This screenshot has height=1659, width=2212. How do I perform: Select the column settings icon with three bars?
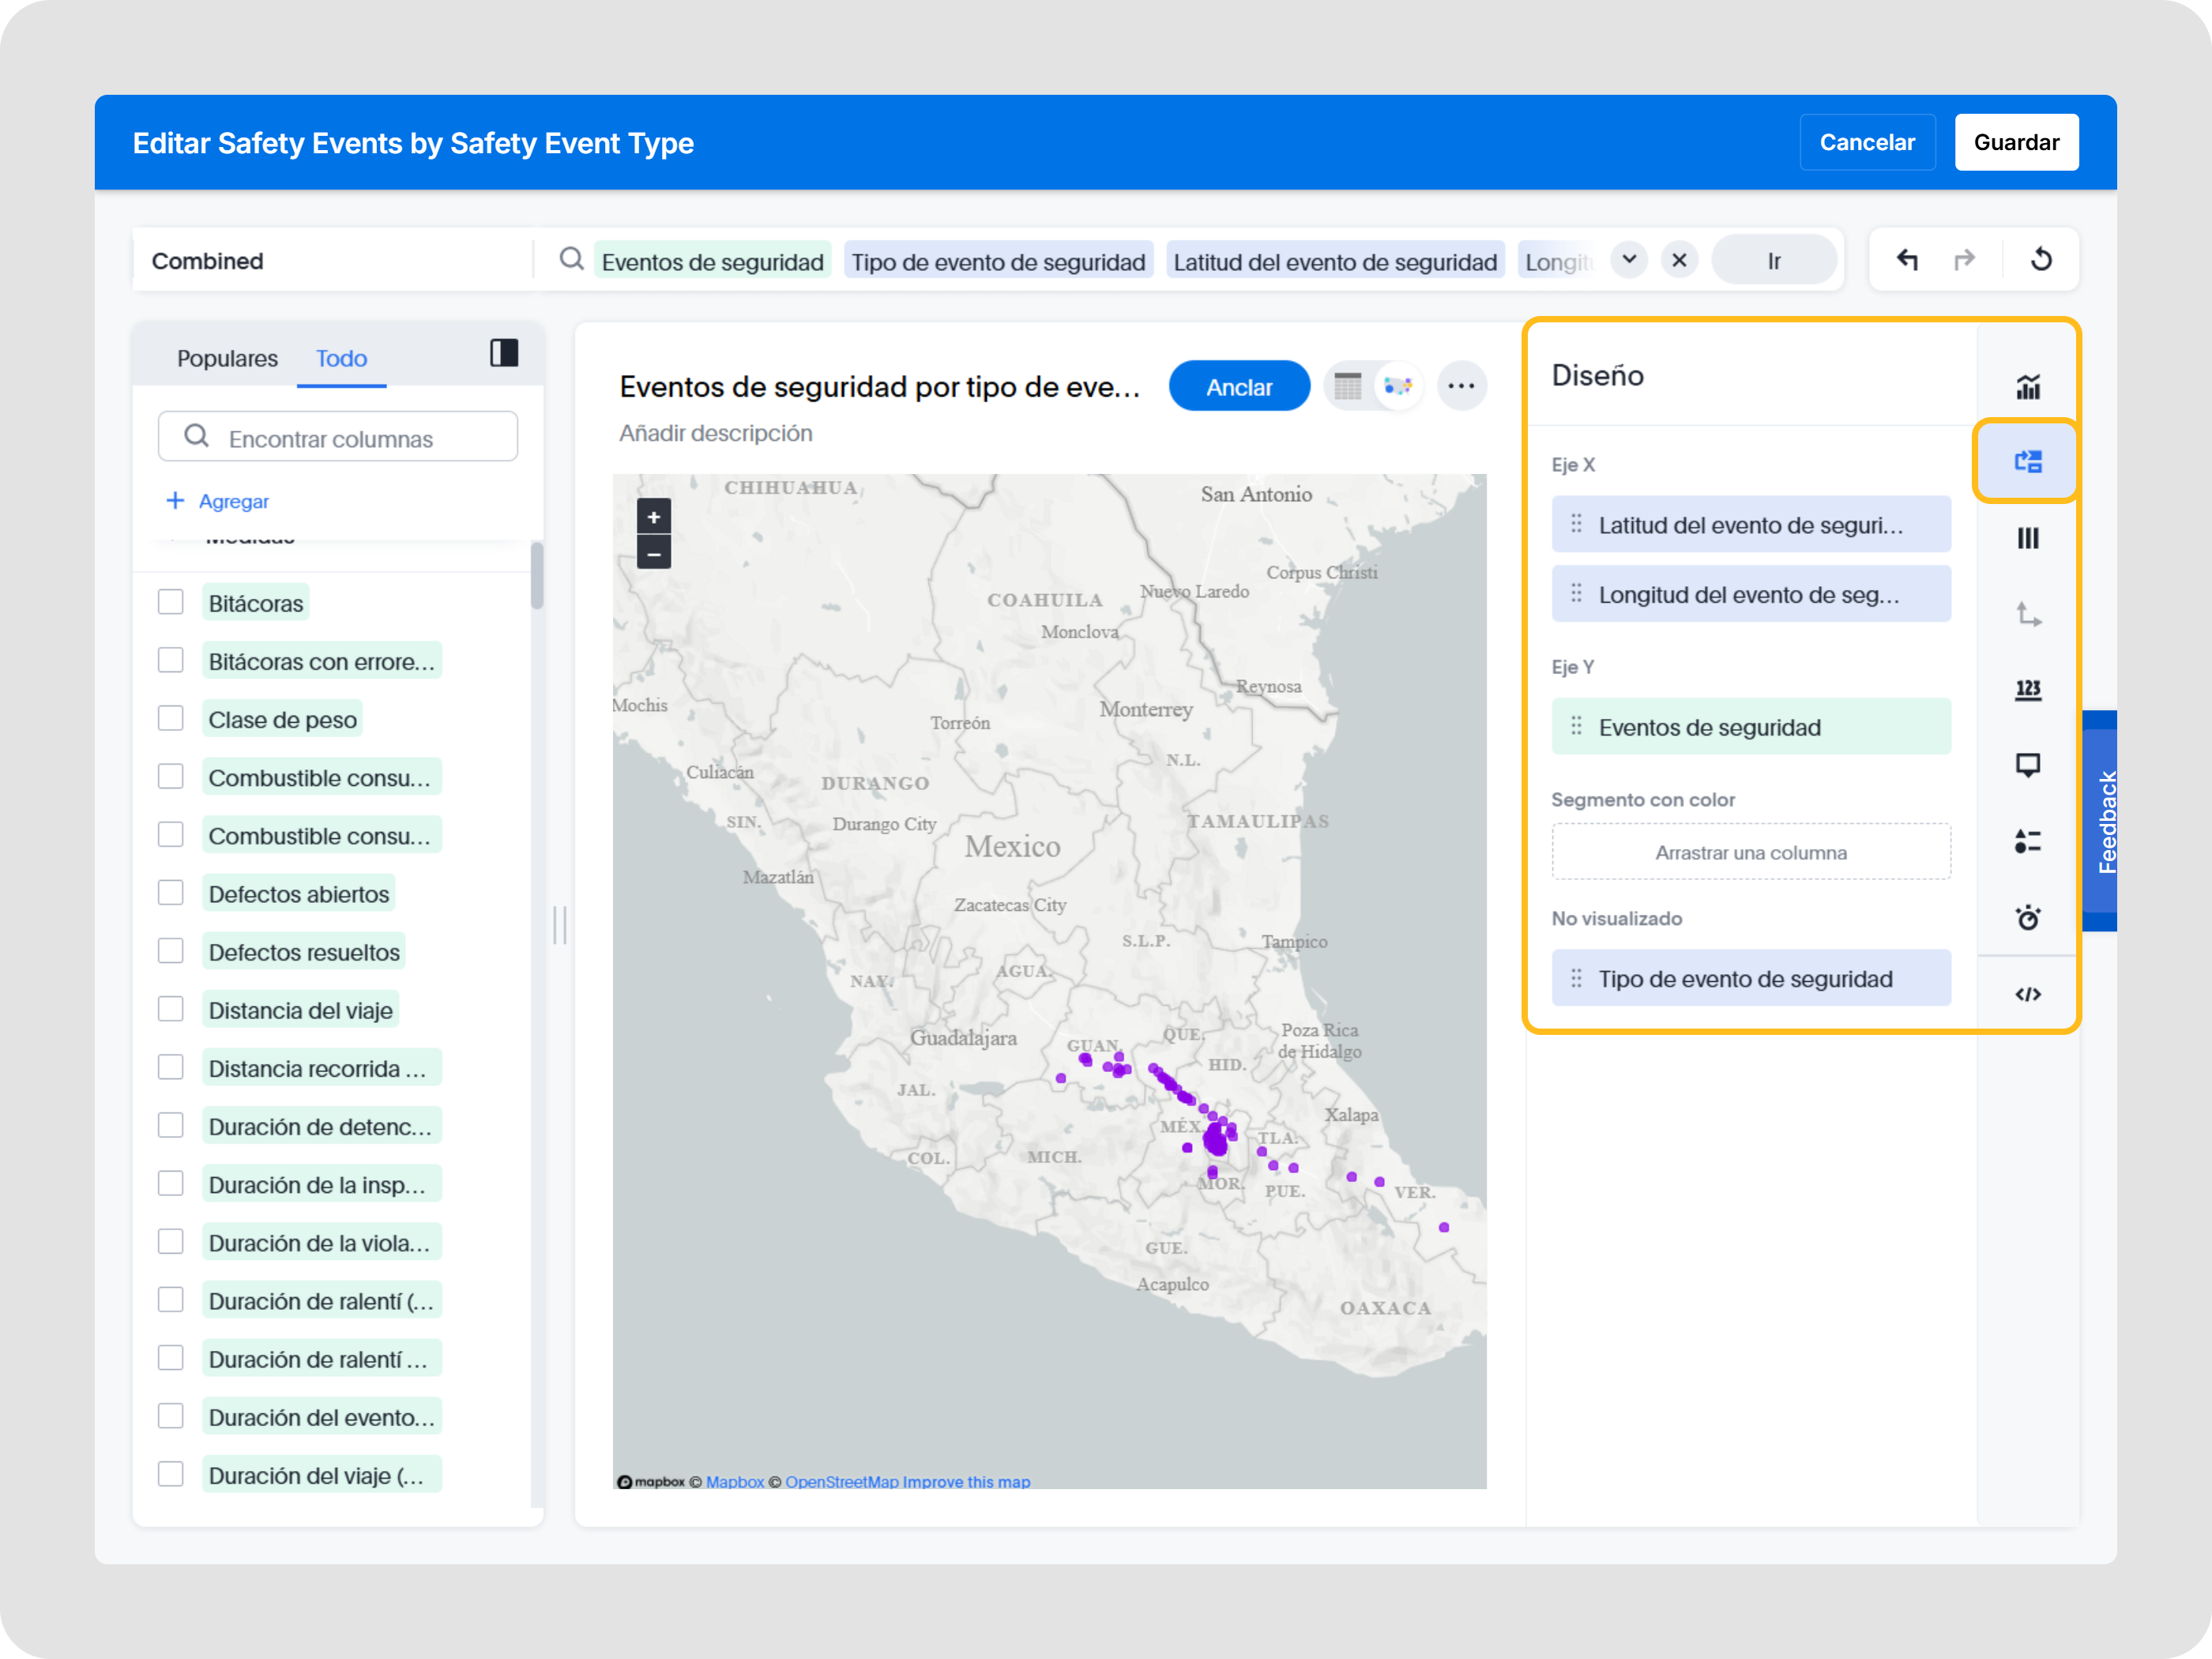click(2027, 538)
